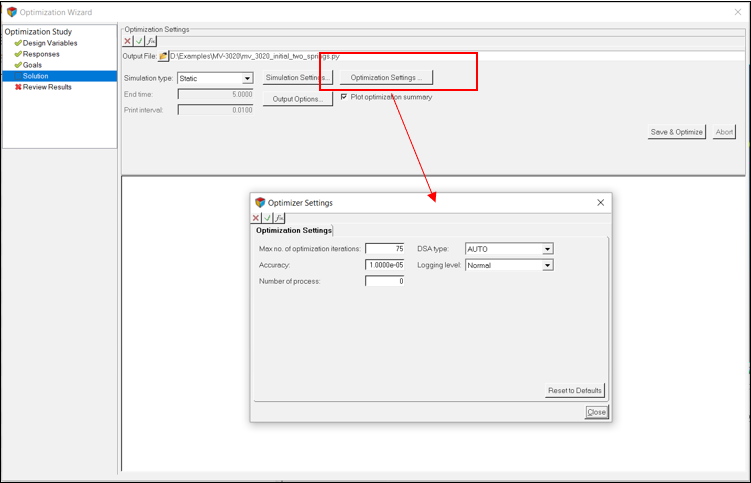This screenshot has height=483, width=751.
Task: Click the fx icon in the Optimizer Settings dialog
Action: [x=279, y=218]
